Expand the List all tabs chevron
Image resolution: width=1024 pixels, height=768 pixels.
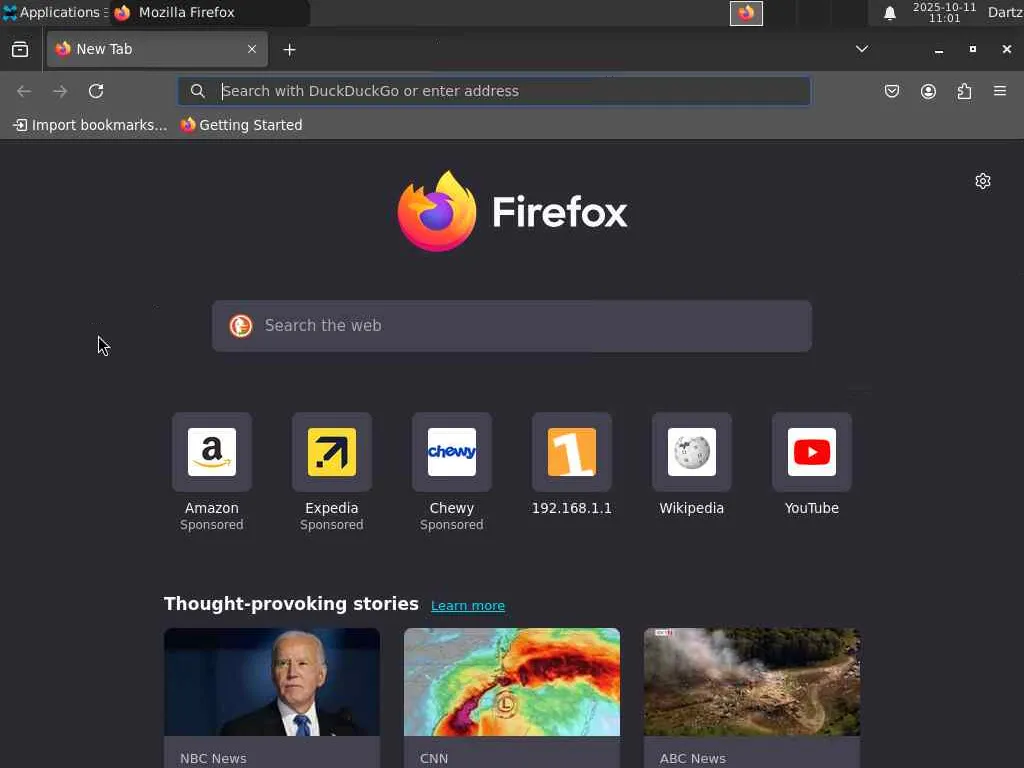[x=861, y=49]
